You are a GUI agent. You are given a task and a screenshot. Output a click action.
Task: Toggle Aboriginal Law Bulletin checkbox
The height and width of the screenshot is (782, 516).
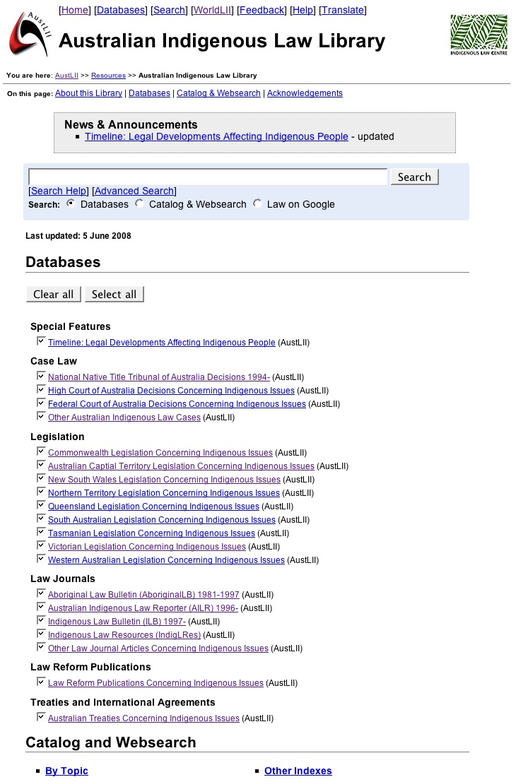tap(41, 593)
